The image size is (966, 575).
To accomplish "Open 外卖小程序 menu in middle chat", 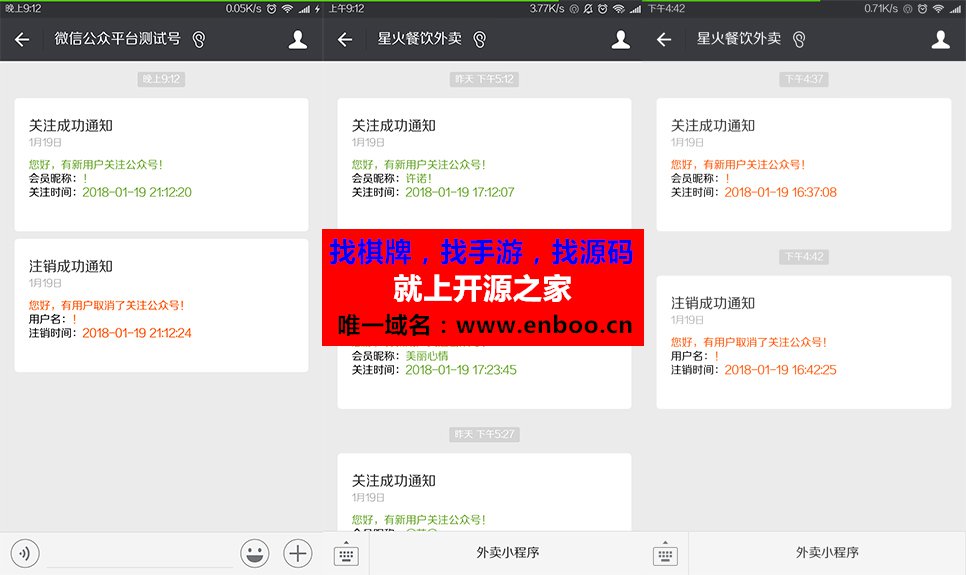I will pyautogui.click(x=507, y=553).
